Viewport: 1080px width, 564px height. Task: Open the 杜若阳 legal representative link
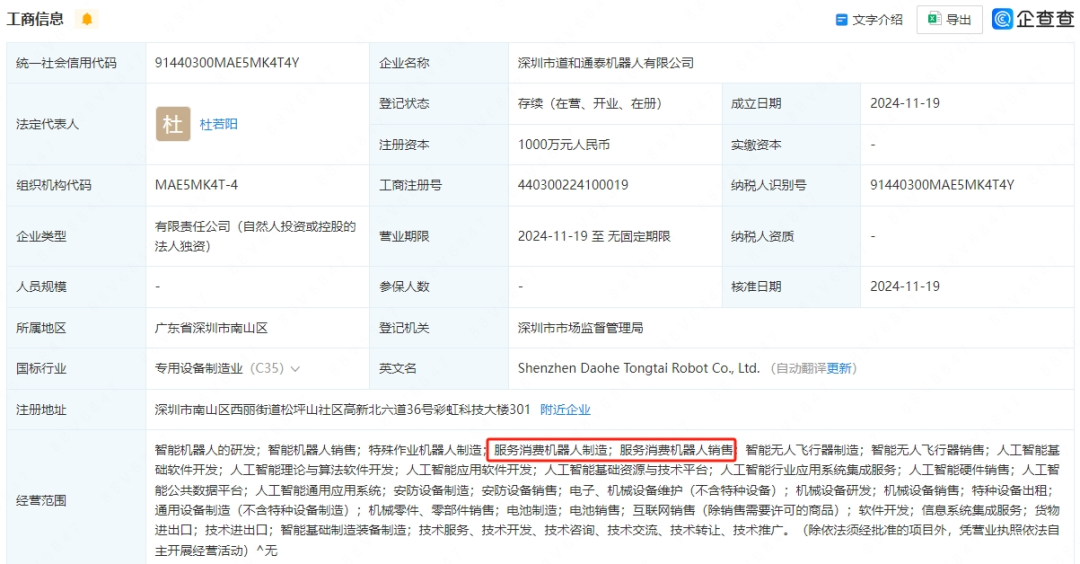218,124
